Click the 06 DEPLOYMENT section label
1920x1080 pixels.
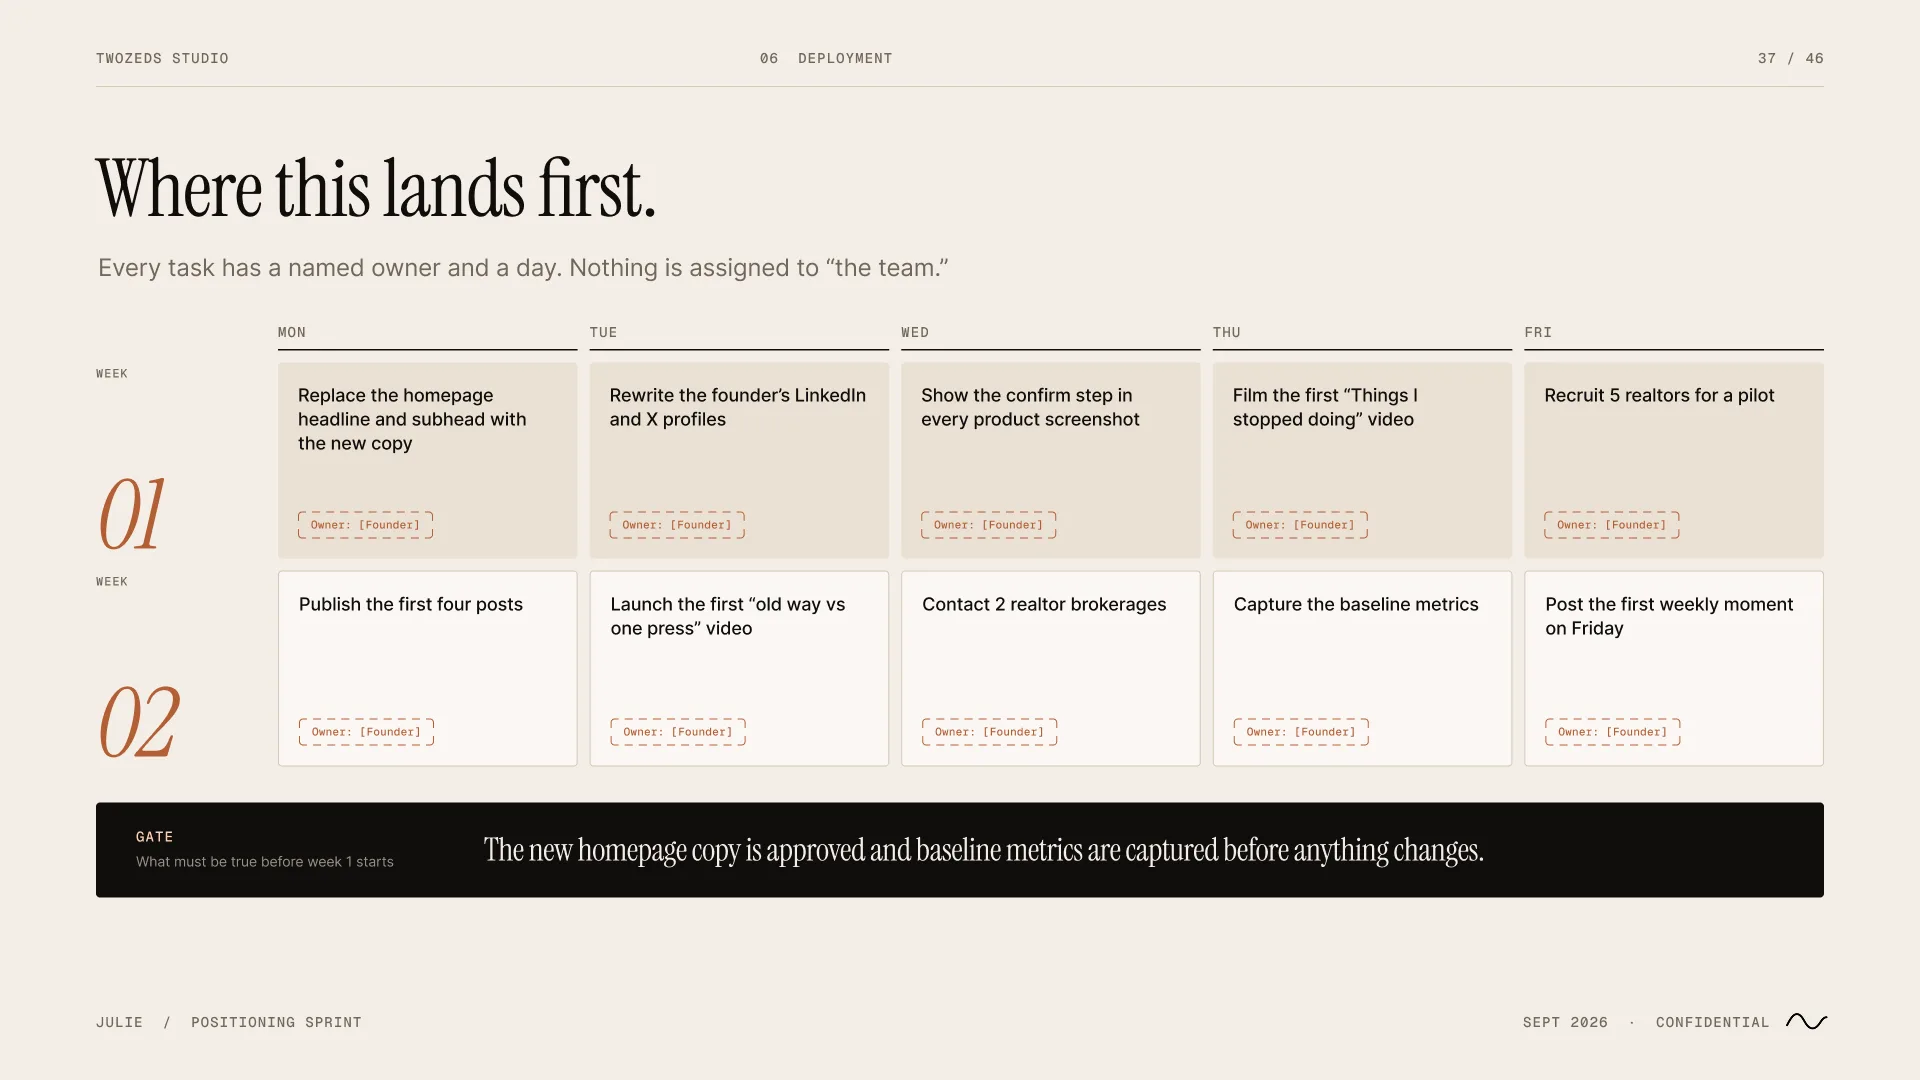click(x=826, y=58)
